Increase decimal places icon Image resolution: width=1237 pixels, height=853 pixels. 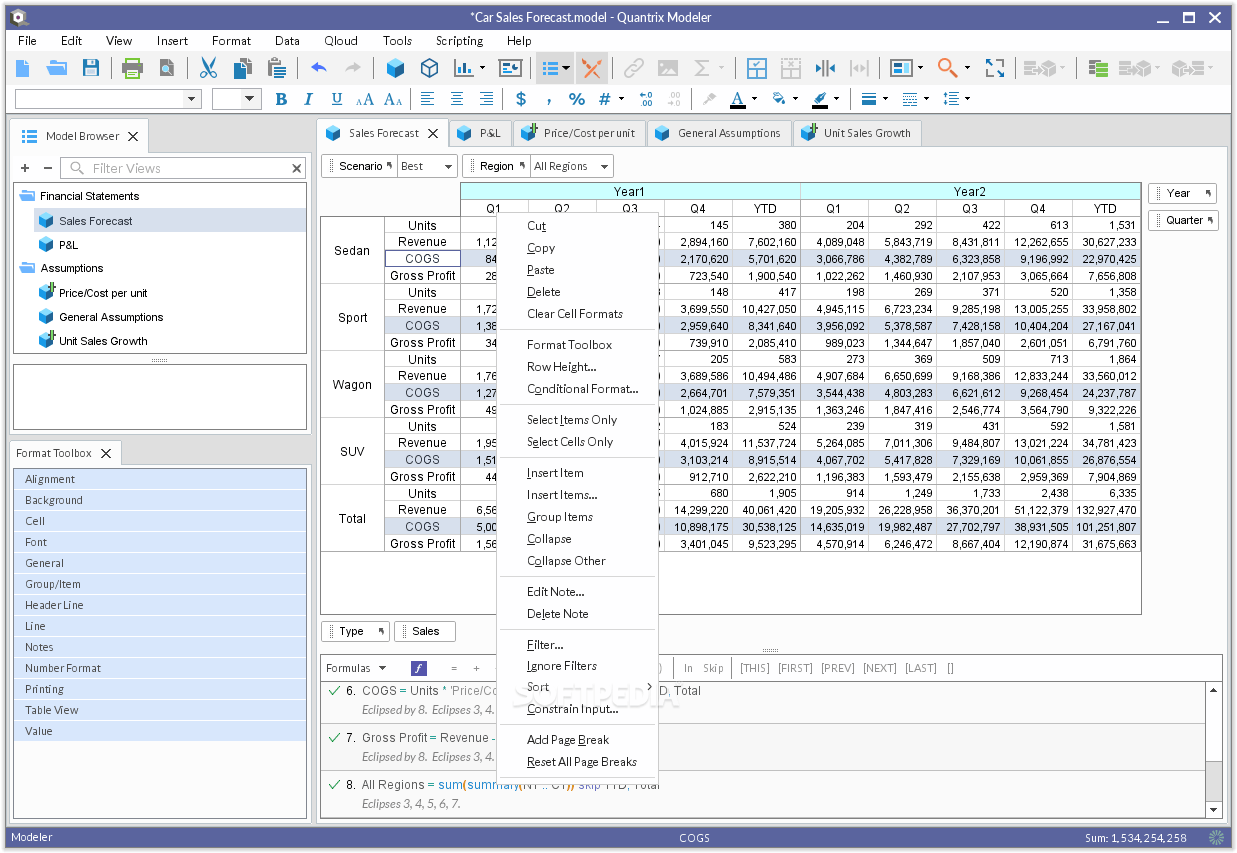pos(646,99)
